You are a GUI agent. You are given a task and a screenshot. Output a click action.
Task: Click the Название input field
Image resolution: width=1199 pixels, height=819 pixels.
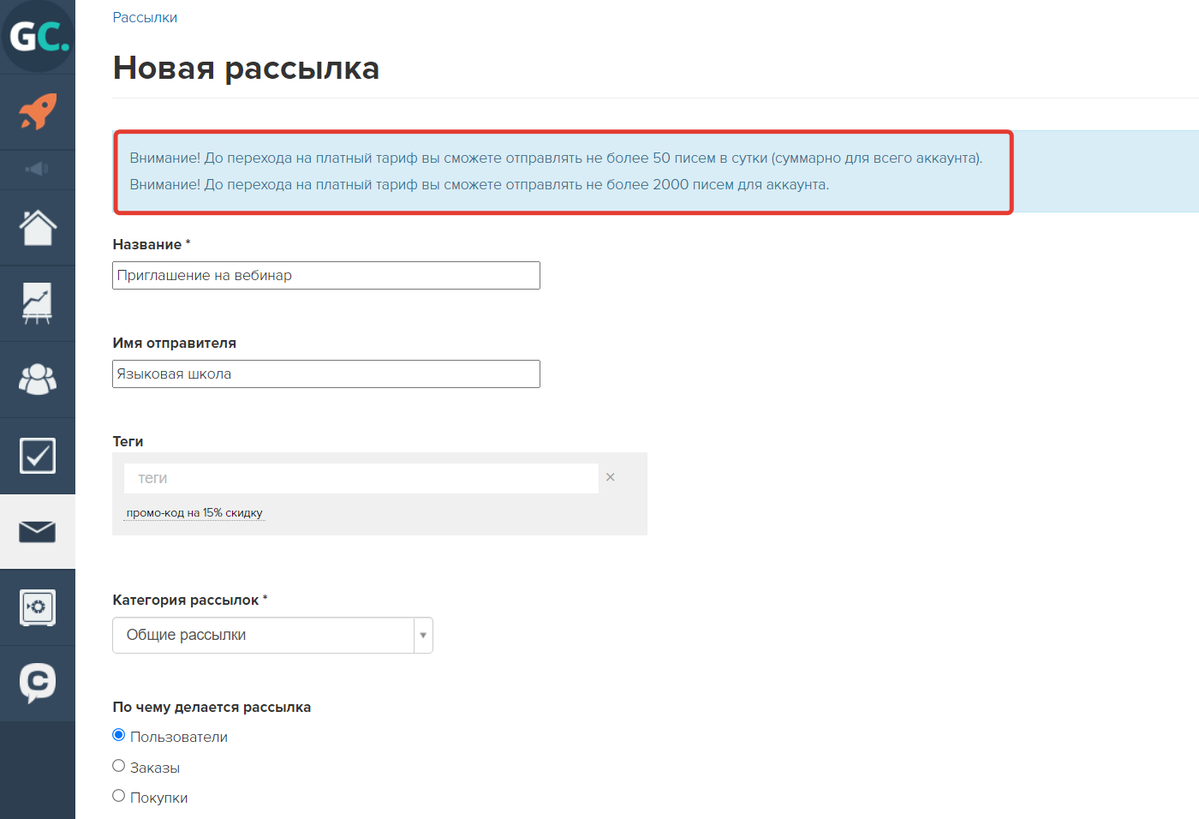(326, 275)
